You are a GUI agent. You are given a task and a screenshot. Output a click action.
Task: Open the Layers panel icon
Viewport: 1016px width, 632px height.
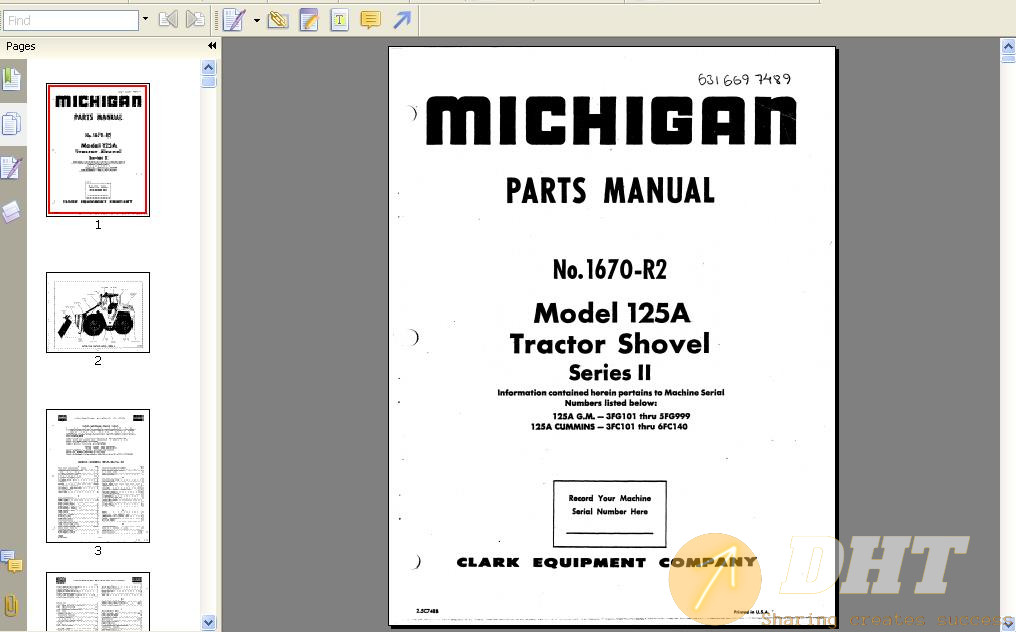click(x=12, y=211)
